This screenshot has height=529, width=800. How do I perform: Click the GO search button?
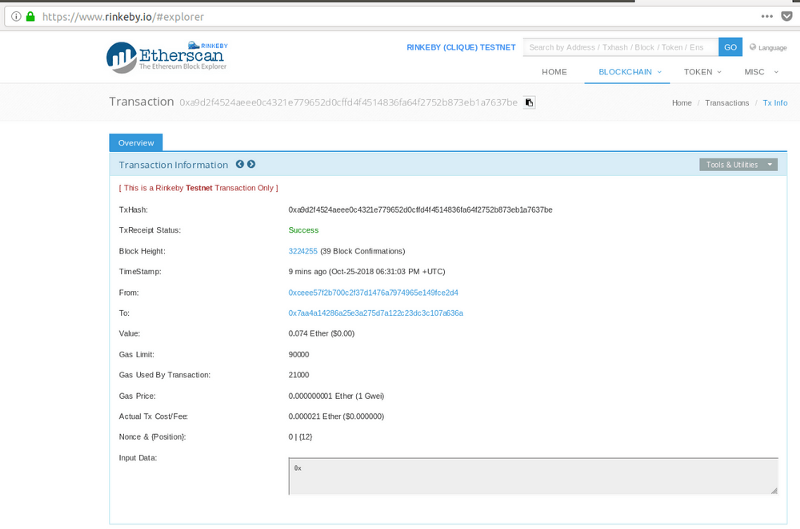pos(730,47)
